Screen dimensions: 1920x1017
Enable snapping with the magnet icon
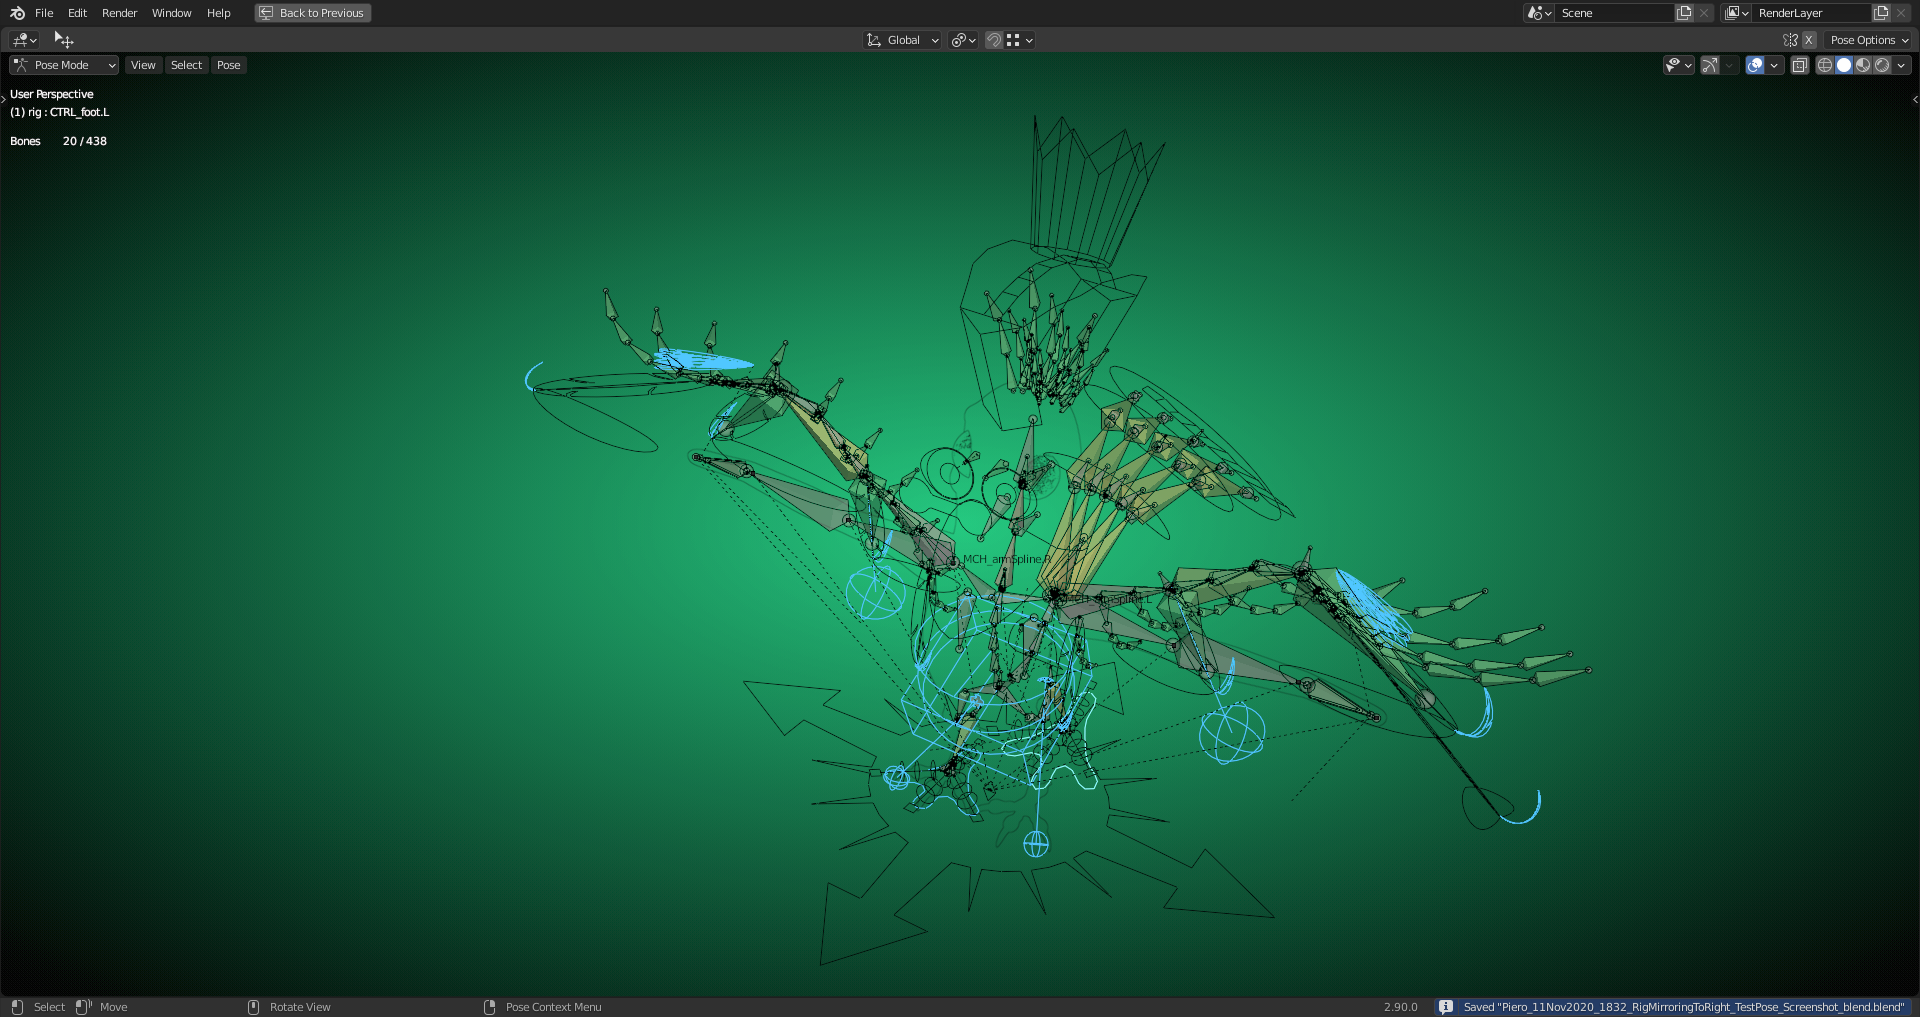993,40
